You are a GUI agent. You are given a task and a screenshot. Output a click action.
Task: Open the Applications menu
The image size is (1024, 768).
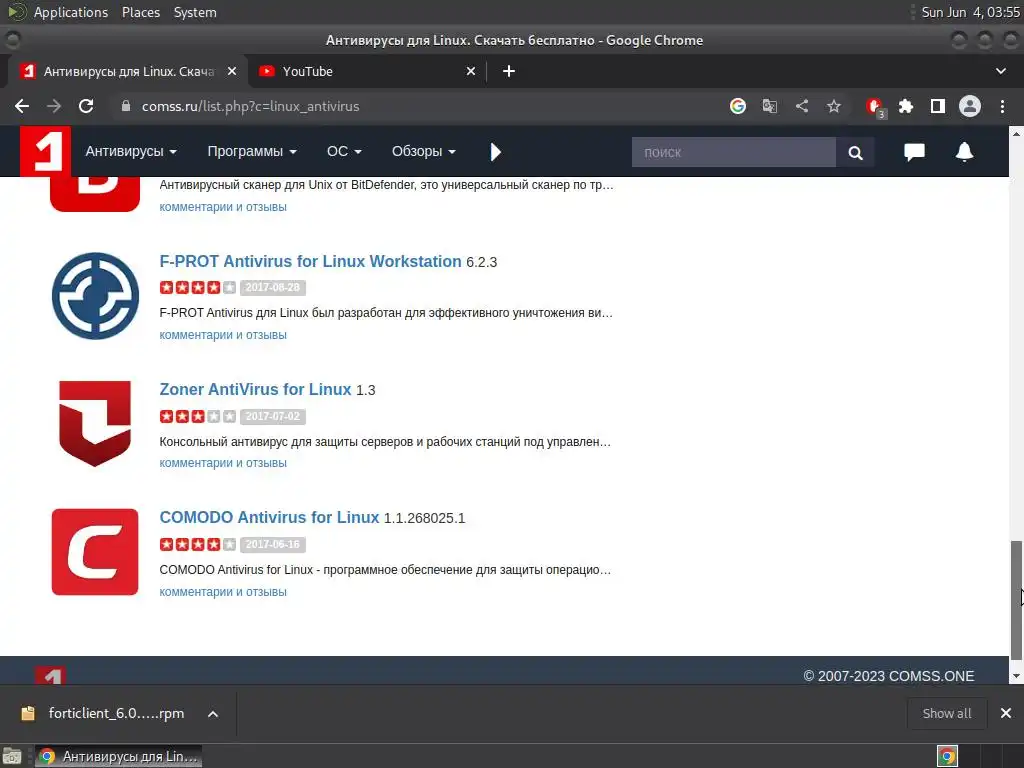click(71, 12)
